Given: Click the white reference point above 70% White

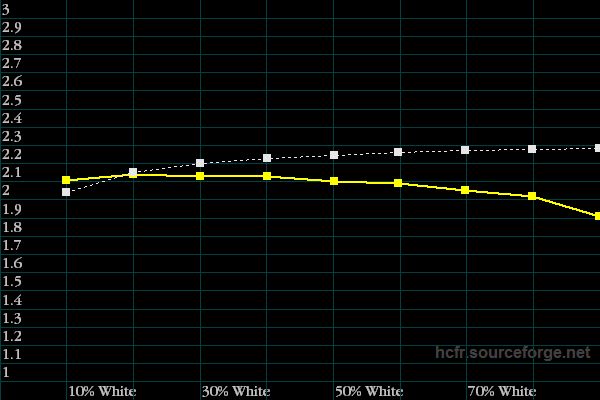Looking at the screenshot, I should click(x=465, y=150).
